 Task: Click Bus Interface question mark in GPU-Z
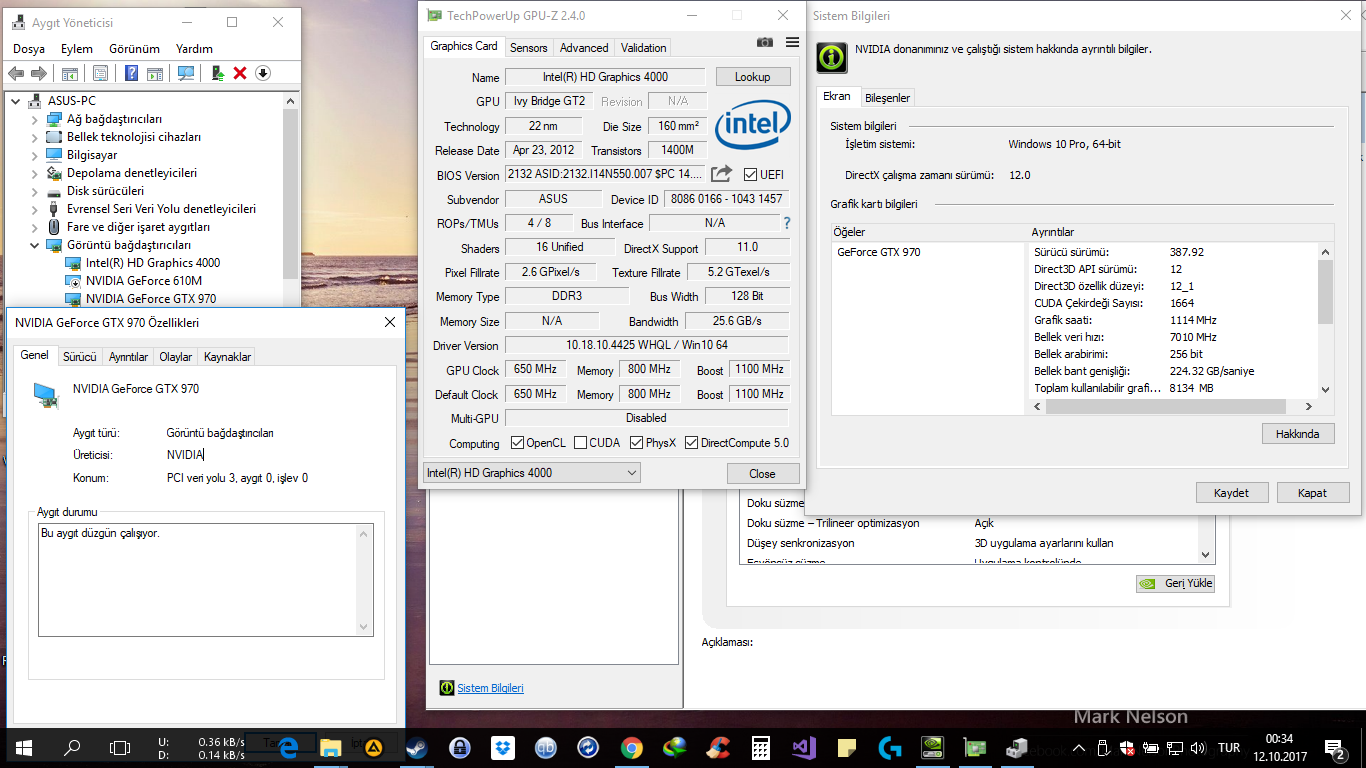pyautogui.click(x=787, y=223)
